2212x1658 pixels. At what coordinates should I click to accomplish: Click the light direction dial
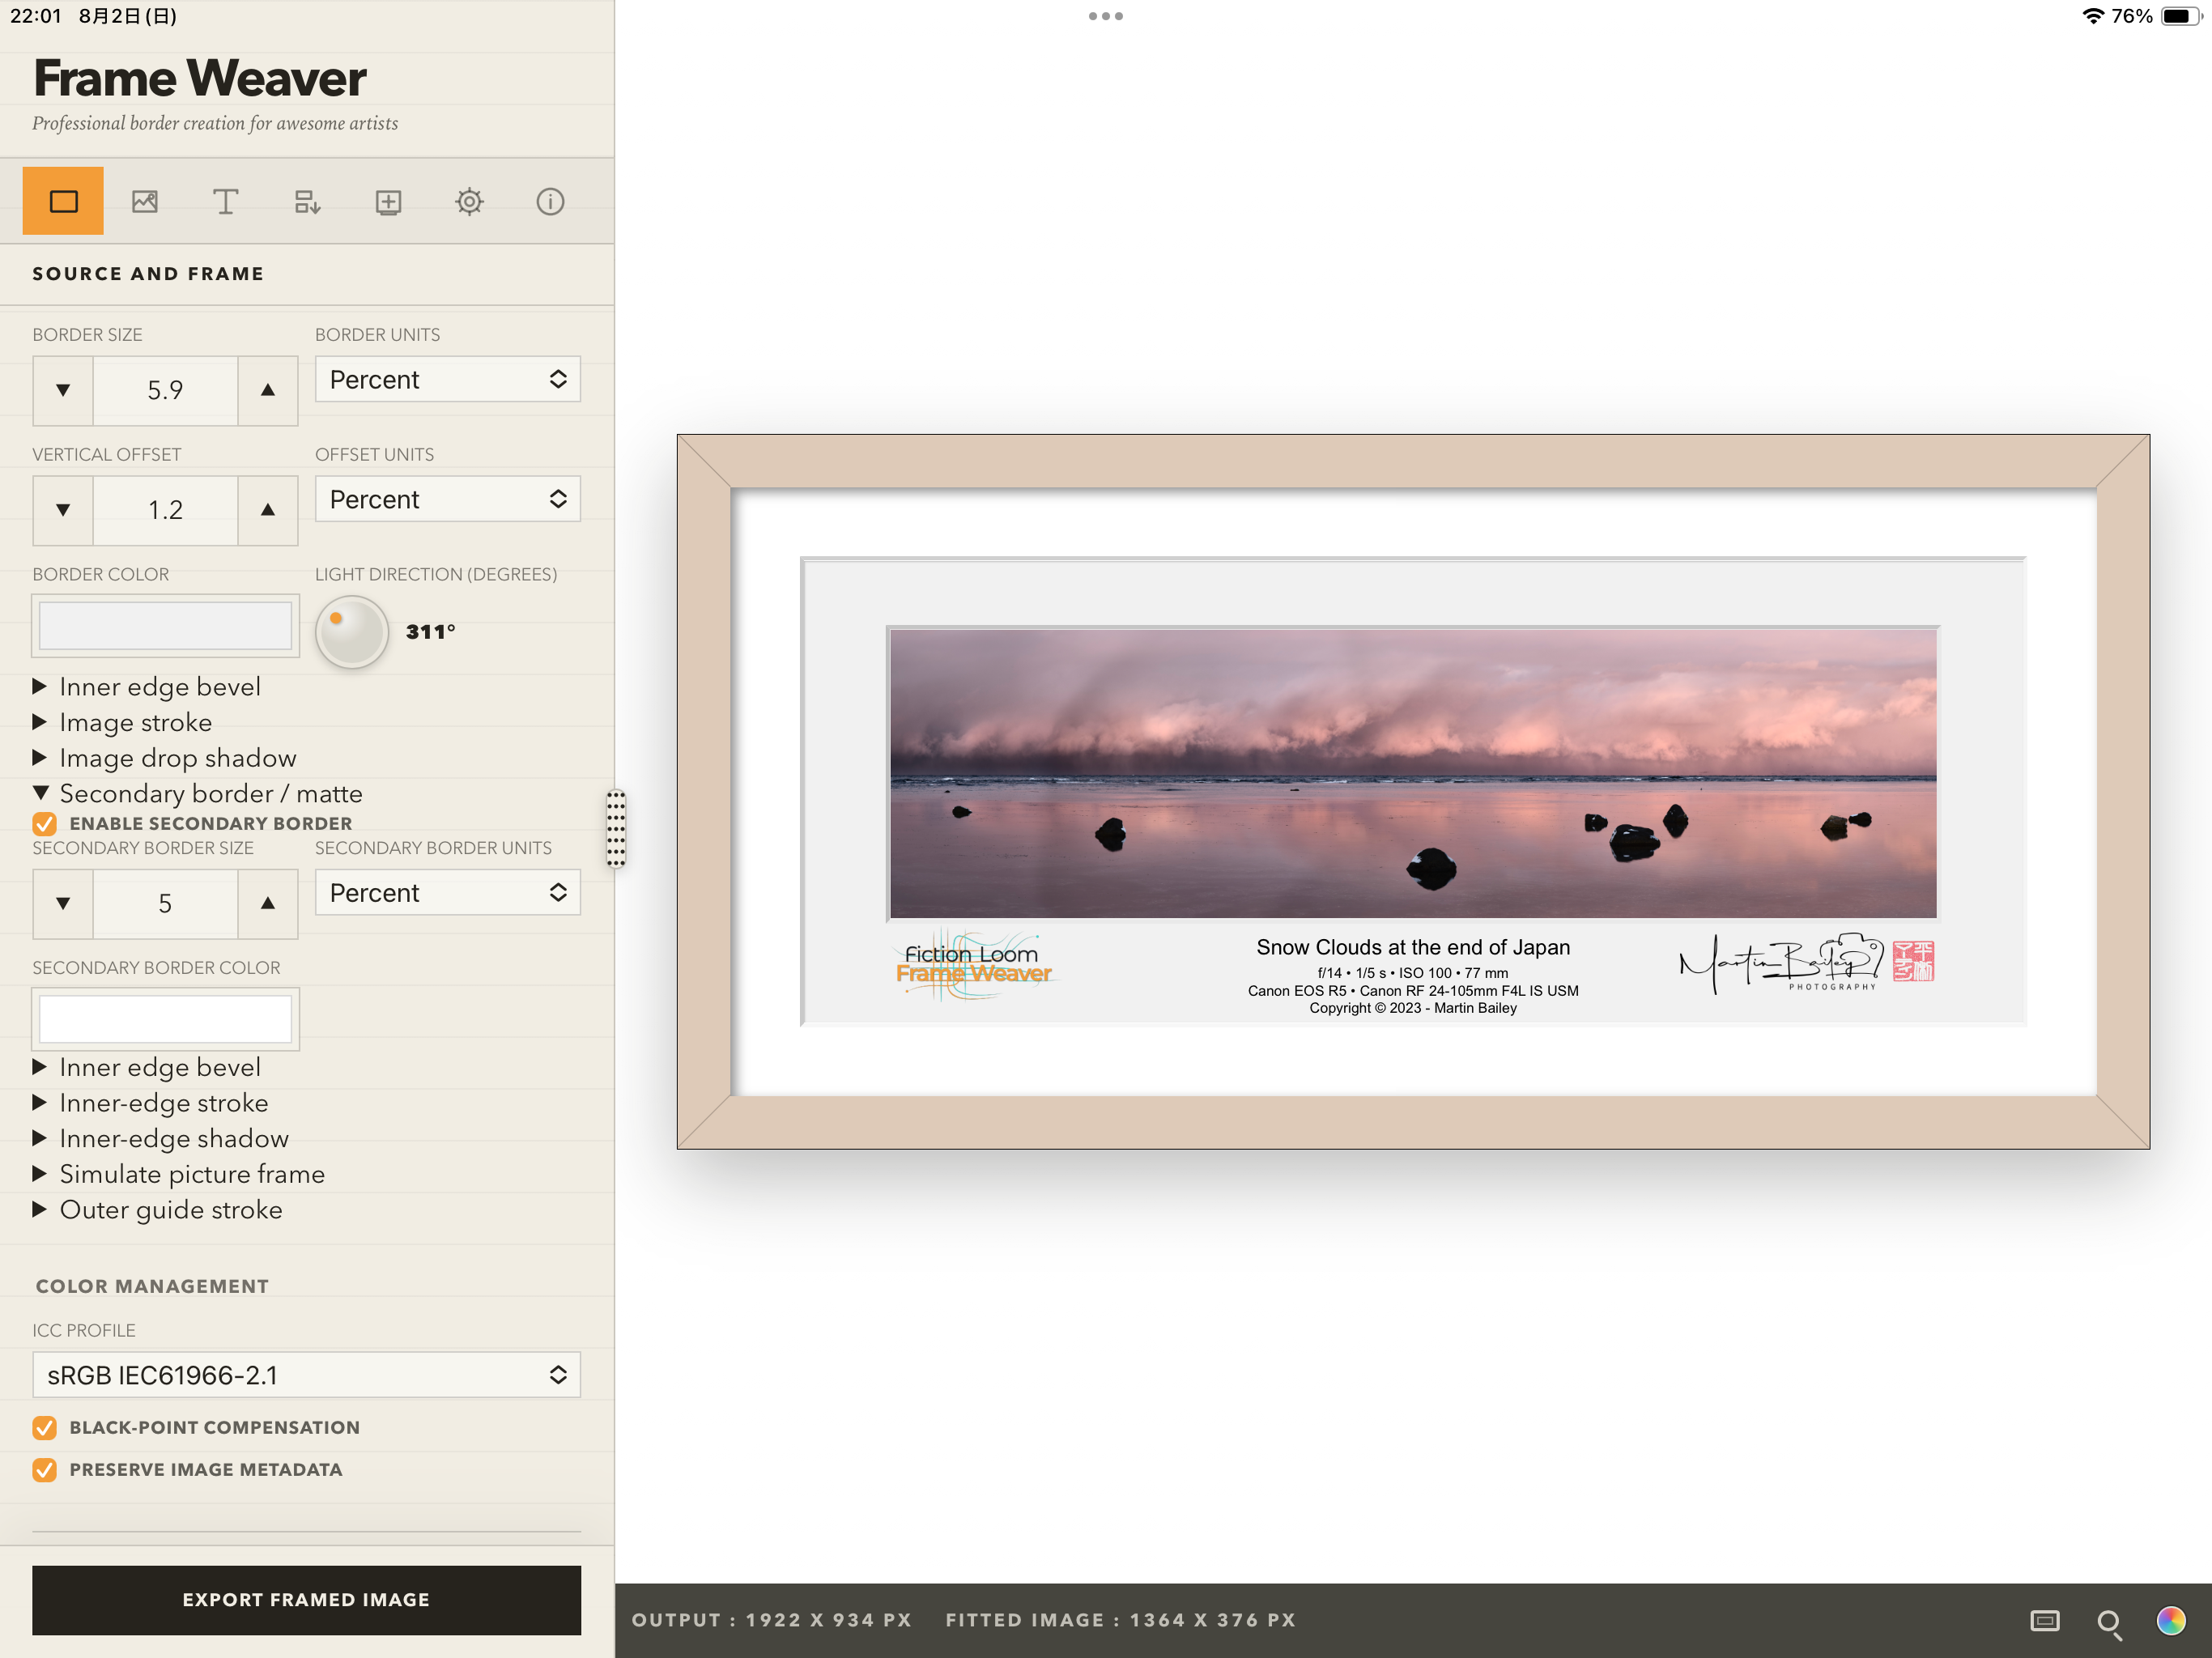coord(352,632)
